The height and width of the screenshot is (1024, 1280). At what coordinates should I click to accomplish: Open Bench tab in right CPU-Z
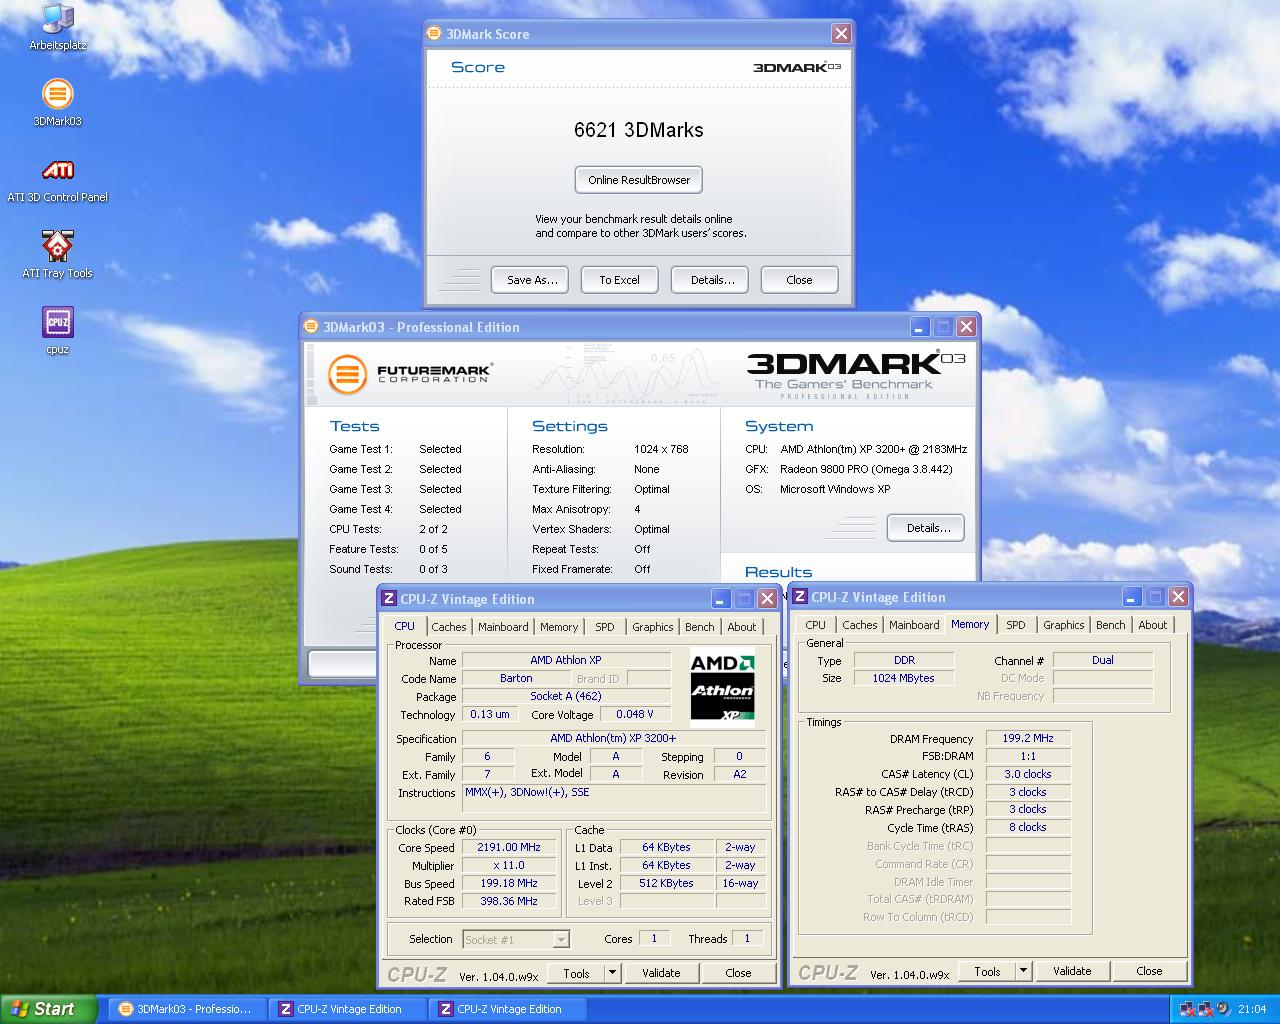click(x=1111, y=625)
